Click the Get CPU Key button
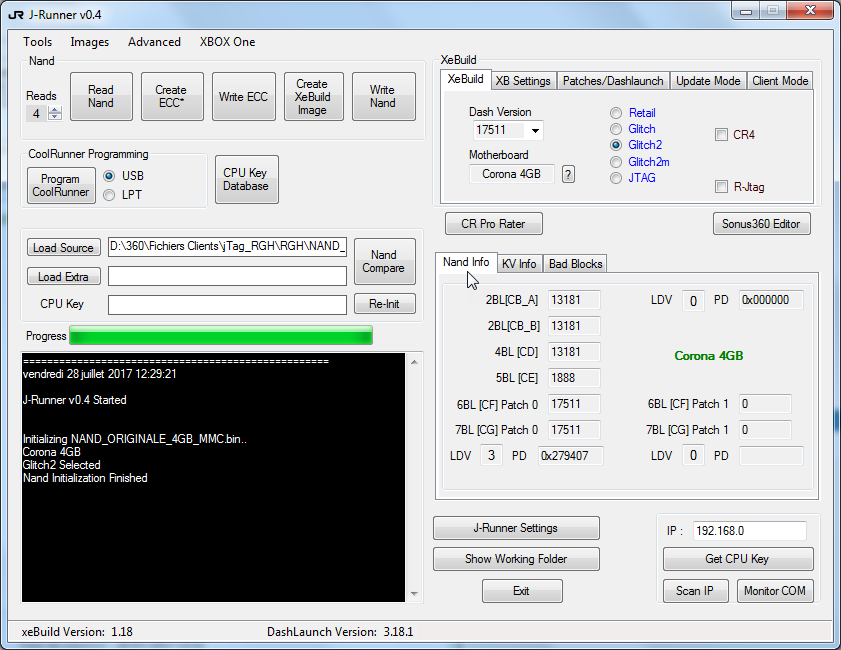This screenshot has height=650, width=841. click(737, 559)
